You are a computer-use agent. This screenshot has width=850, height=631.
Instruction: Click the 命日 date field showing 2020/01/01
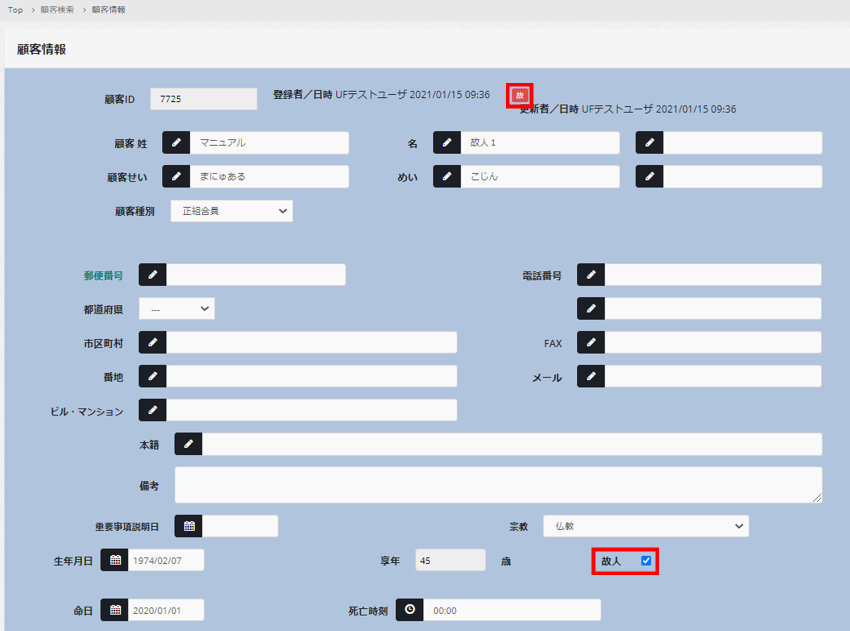click(165, 610)
